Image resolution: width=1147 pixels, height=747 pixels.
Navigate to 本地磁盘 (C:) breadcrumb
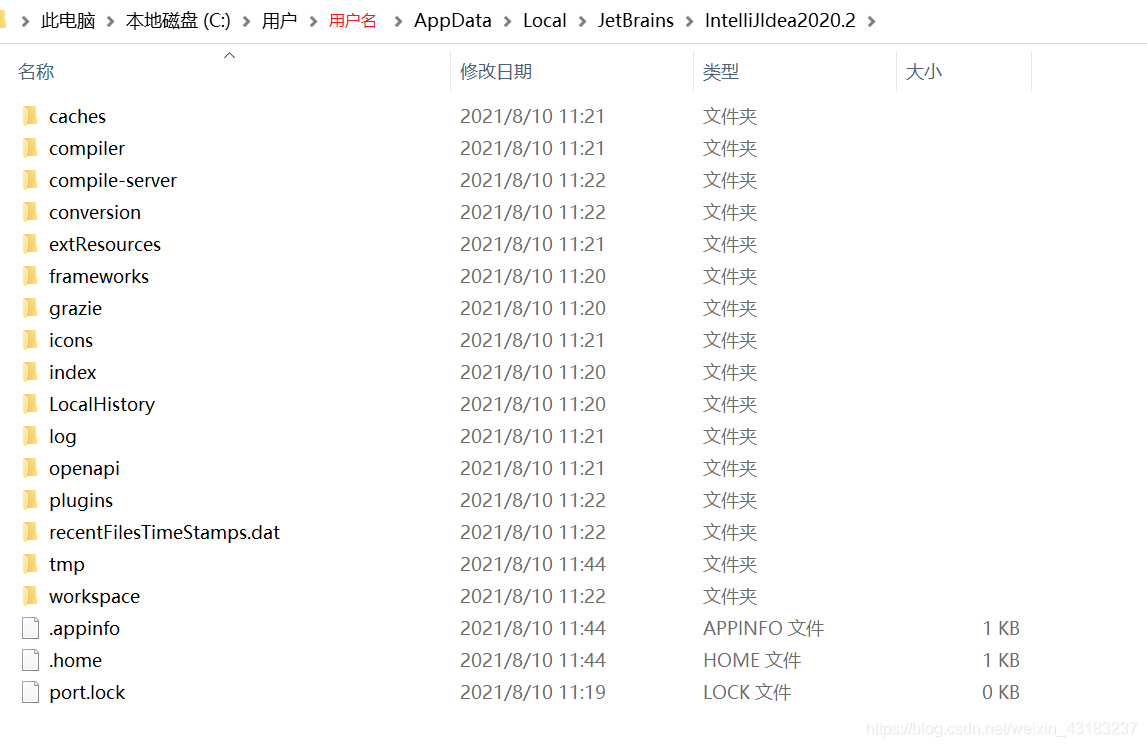pyautogui.click(x=178, y=20)
